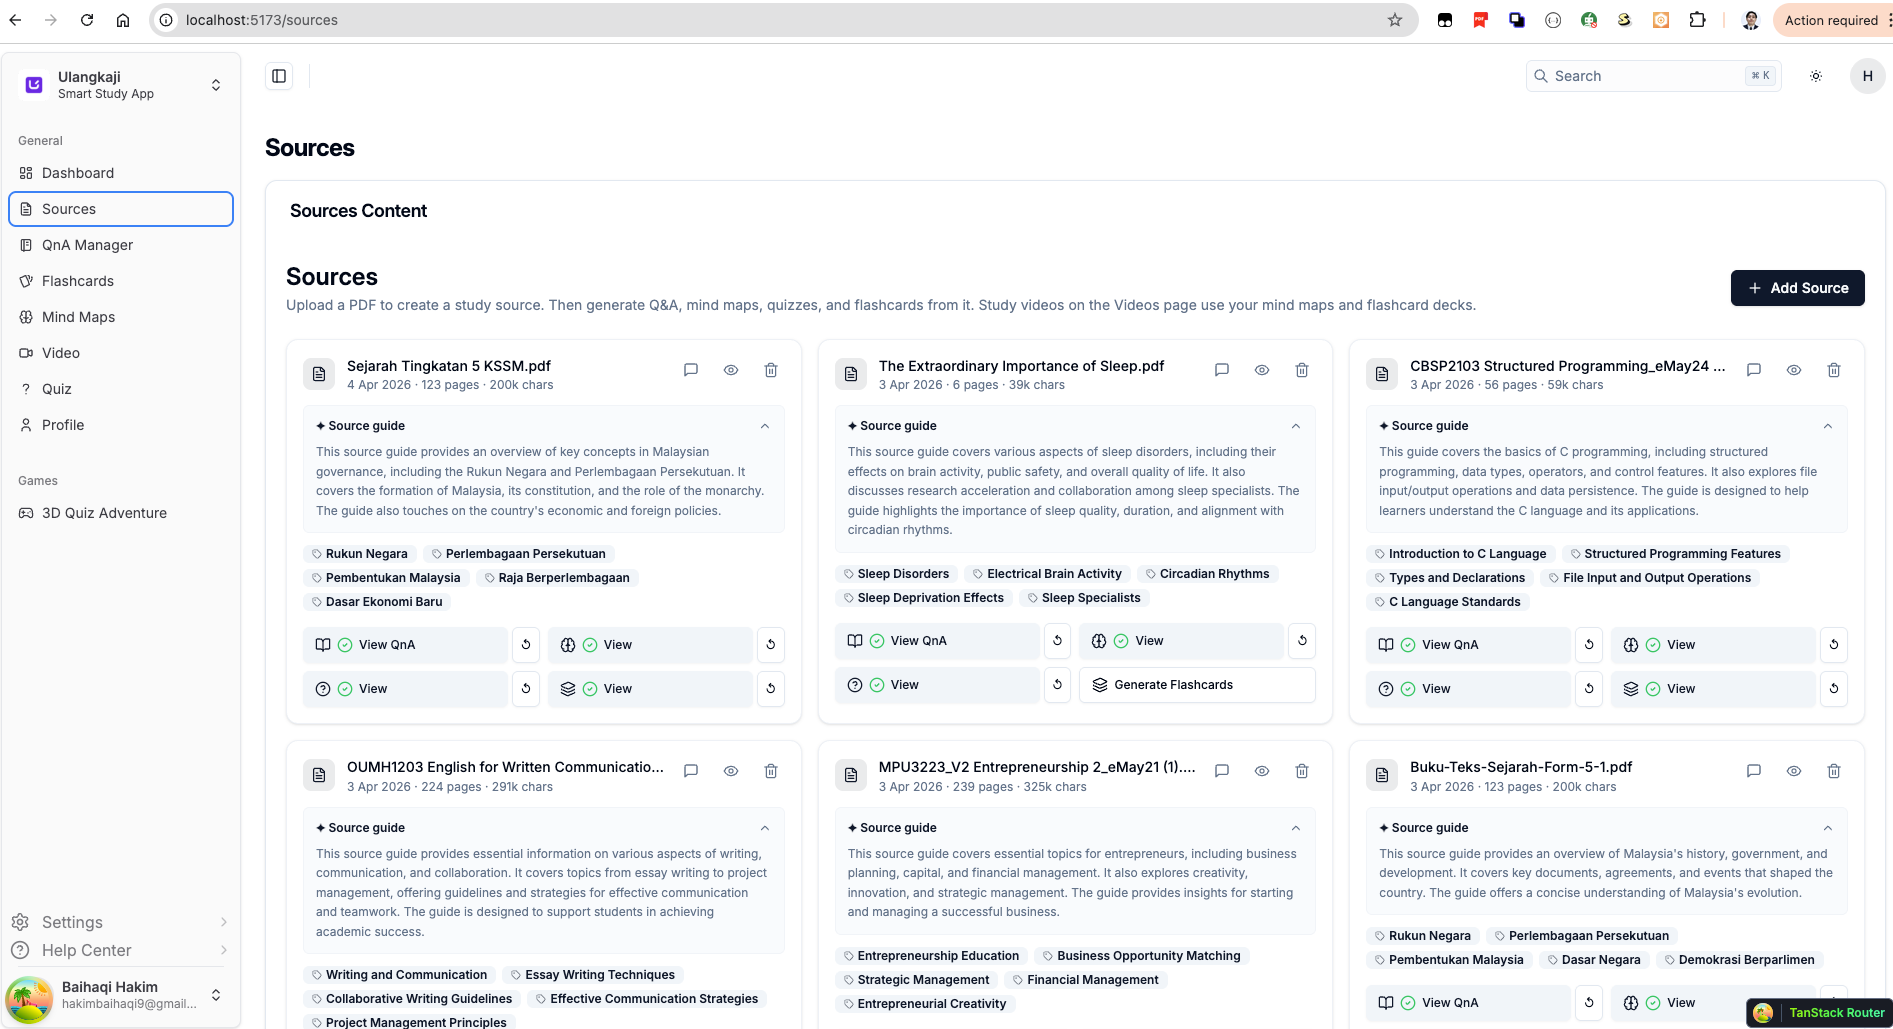The height and width of the screenshot is (1029, 1893).
Task: Click the Add Source button
Action: [1797, 288]
